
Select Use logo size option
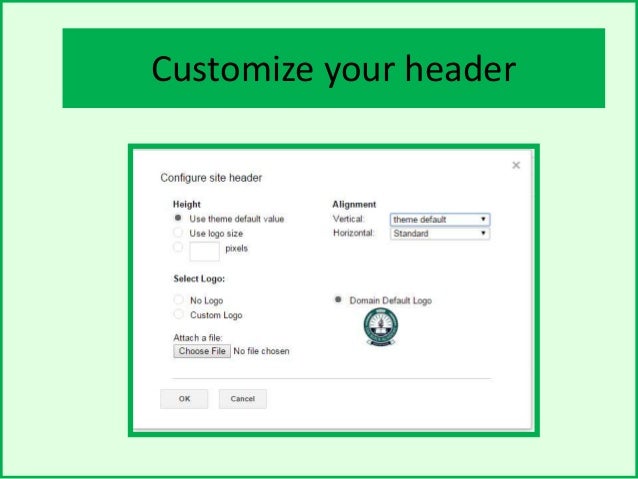pos(178,232)
